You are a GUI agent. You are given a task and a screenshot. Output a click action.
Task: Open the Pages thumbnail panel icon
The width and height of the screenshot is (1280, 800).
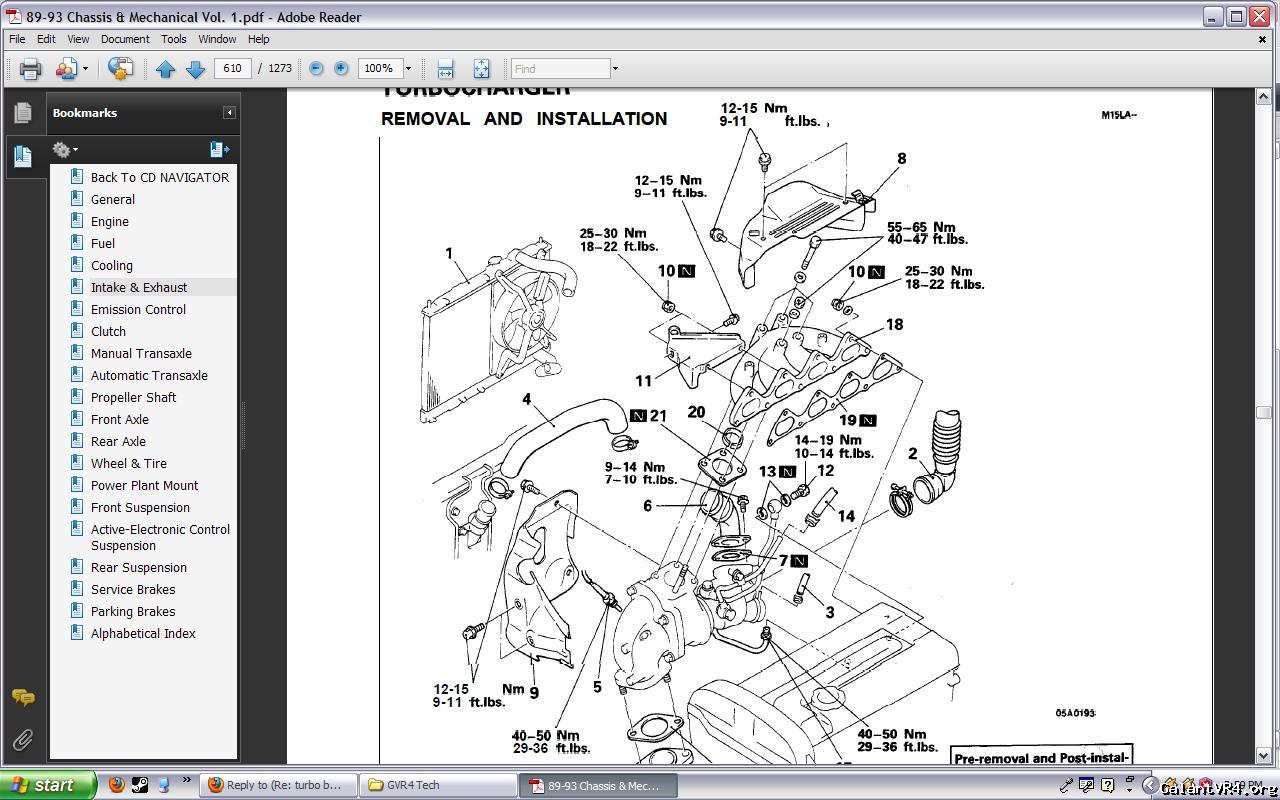pos(22,113)
